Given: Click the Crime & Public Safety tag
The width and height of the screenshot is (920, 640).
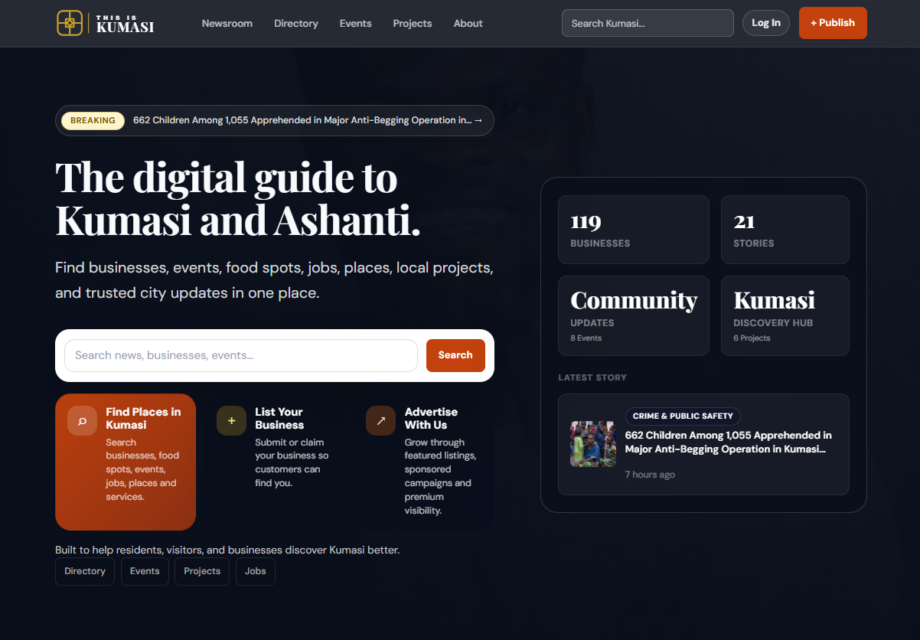Looking at the screenshot, I should coord(682,416).
